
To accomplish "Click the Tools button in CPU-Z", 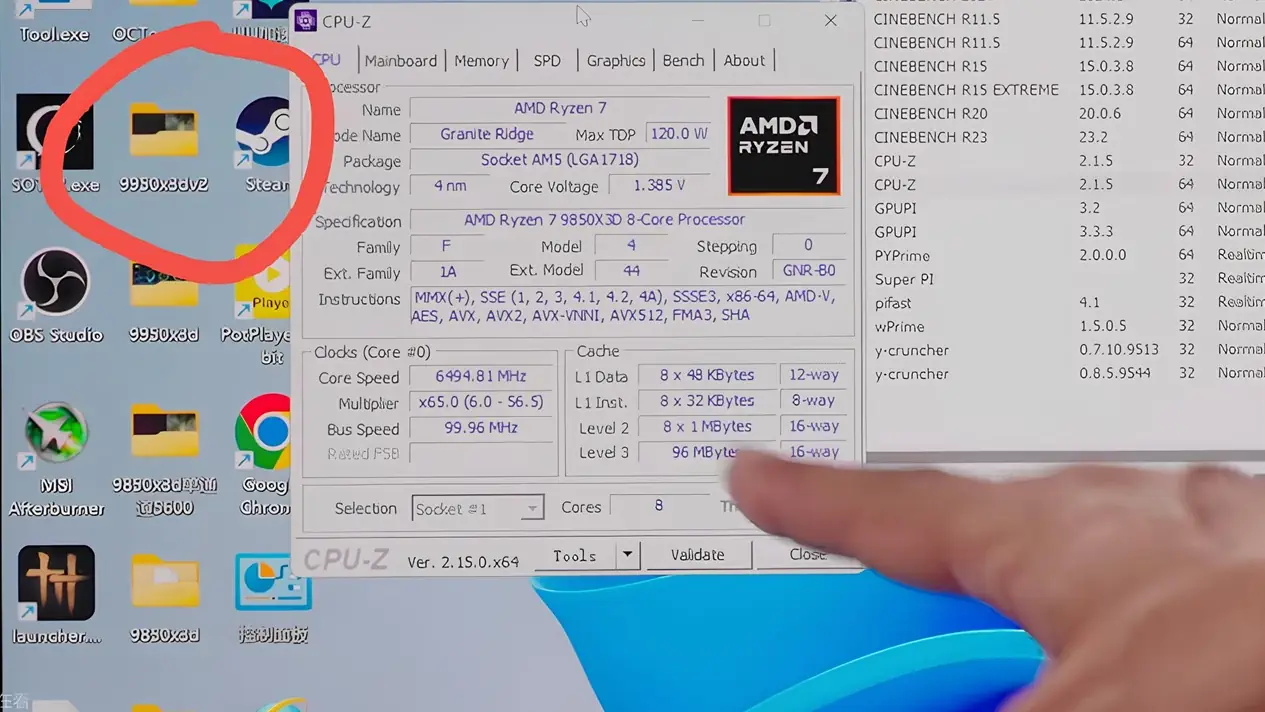I will [x=575, y=555].
